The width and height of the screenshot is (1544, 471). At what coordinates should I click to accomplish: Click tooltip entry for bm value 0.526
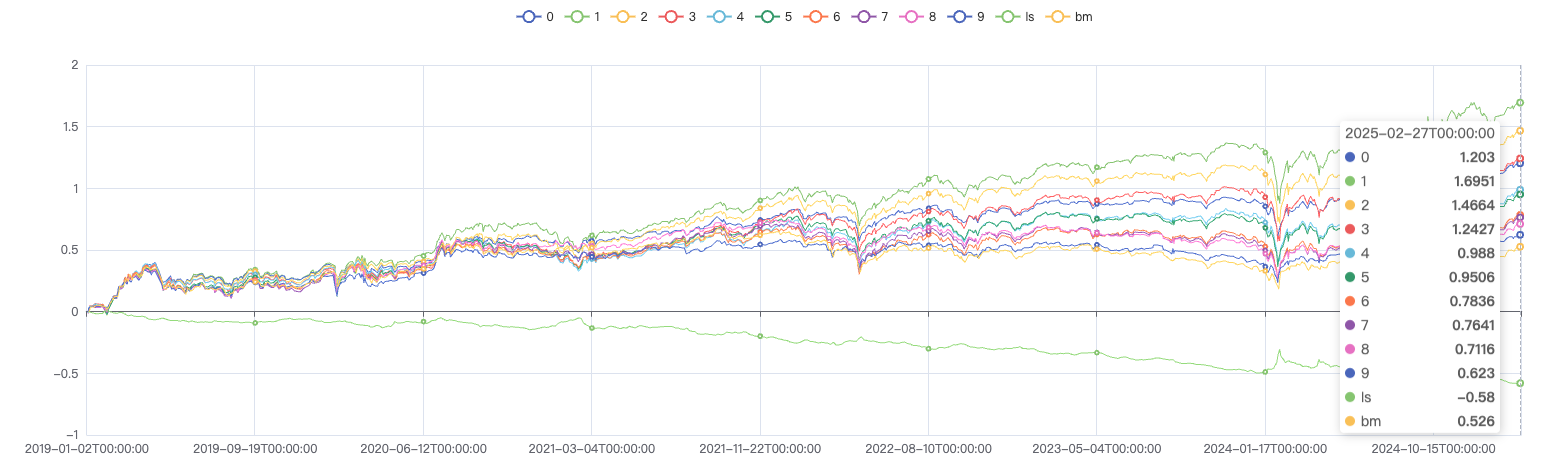[1418, 421]
